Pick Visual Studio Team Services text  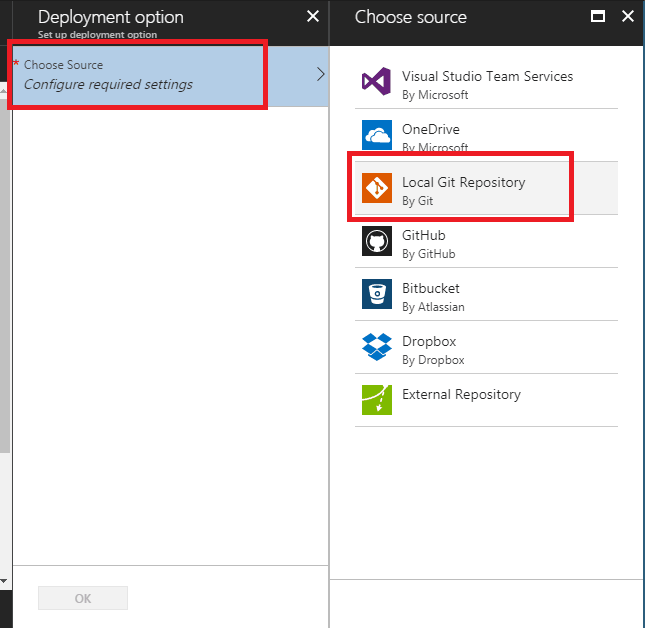(x=487, y=77)
